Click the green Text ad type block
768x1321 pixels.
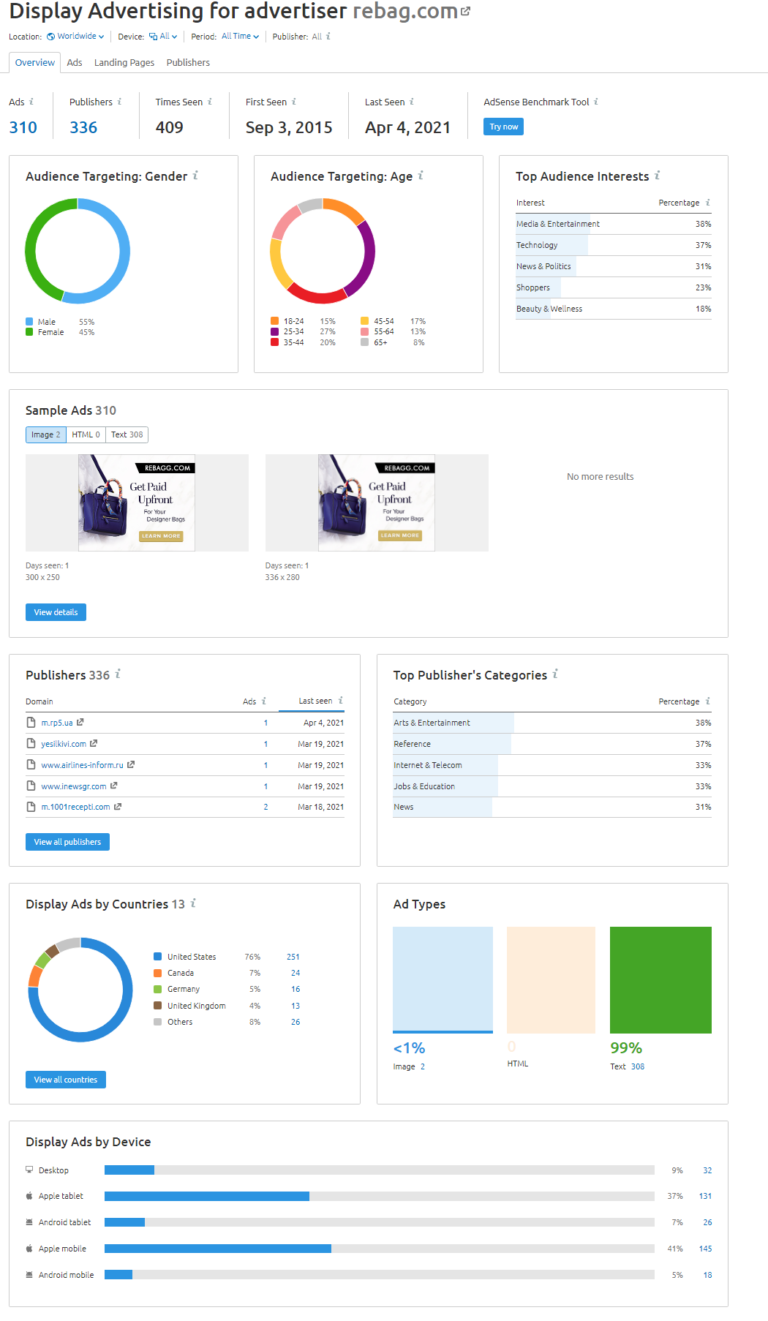pyautogui.click(x=661, y=980)
